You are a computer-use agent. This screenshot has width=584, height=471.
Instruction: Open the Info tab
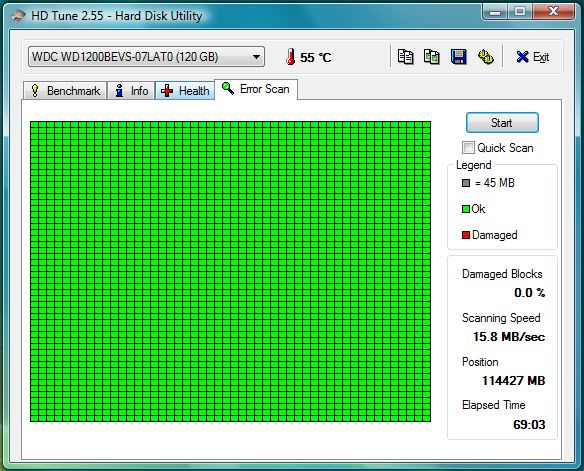[131, 91]
